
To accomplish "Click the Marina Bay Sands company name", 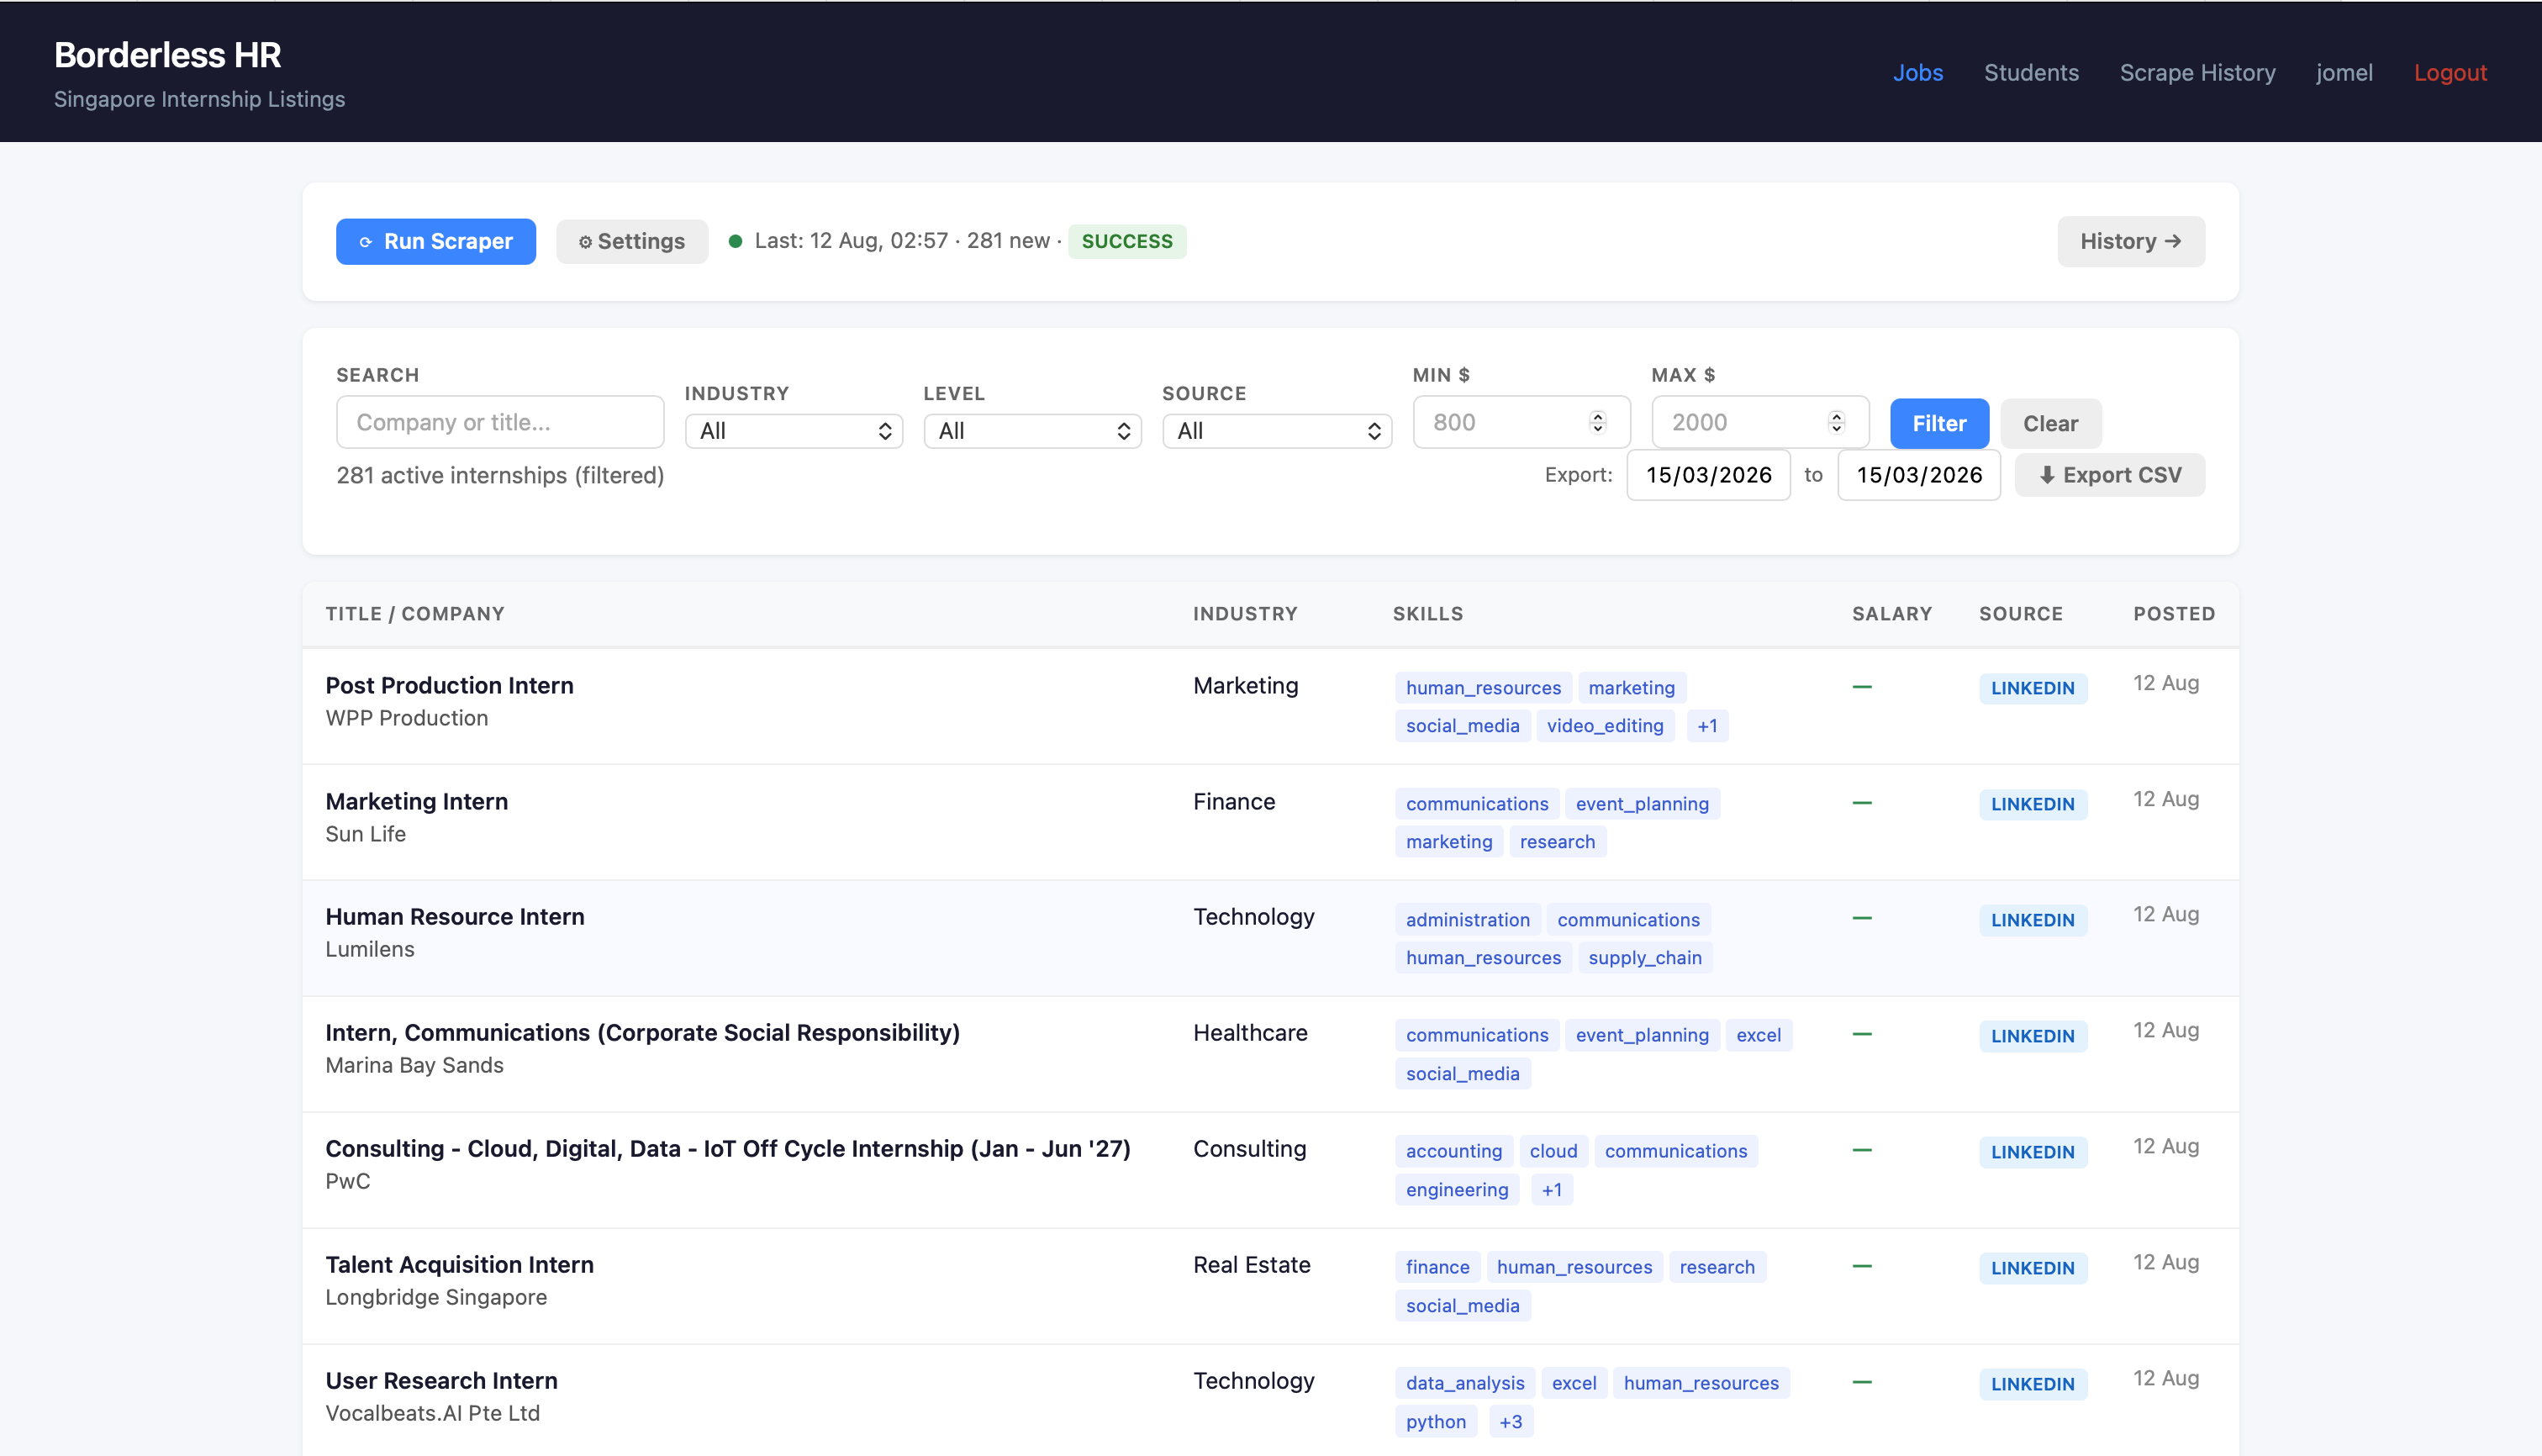I will pyautogui.click(x=414, y=1065).
